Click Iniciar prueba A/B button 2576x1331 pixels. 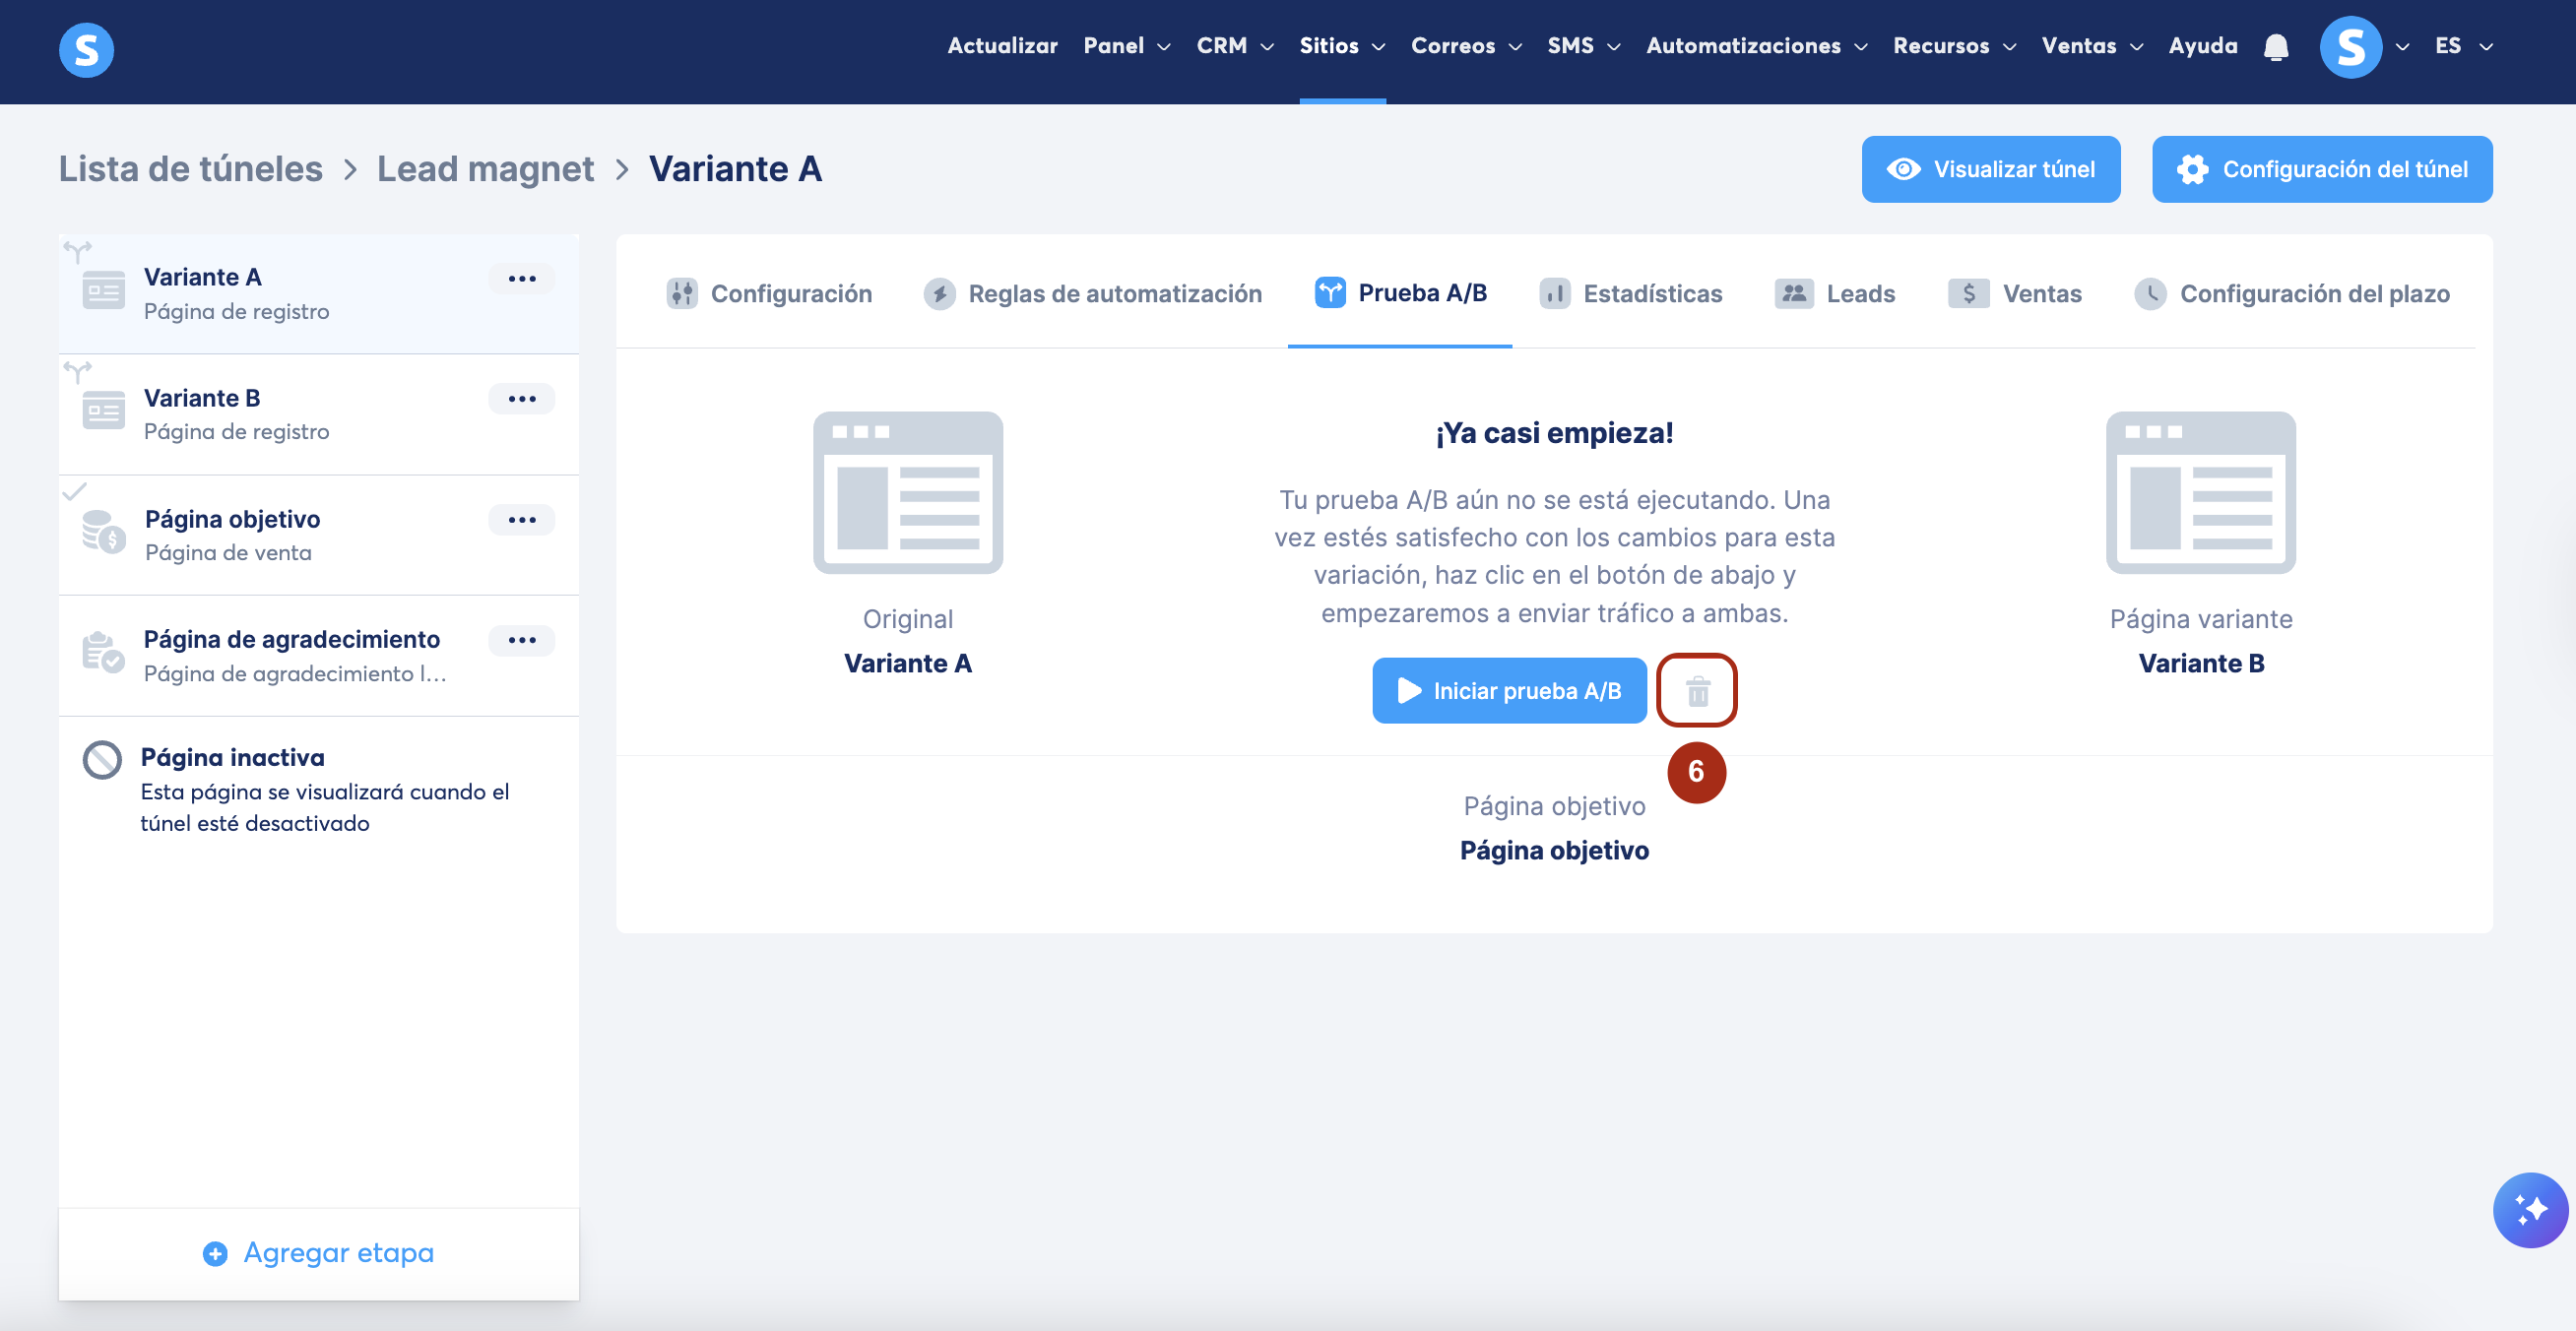click(x=1508, y=691)
